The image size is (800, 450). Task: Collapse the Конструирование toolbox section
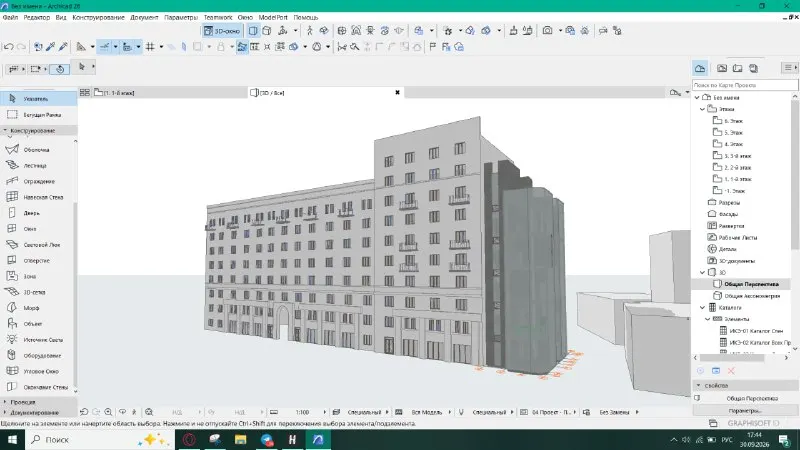pyautogui.click(x=38, y=131)
